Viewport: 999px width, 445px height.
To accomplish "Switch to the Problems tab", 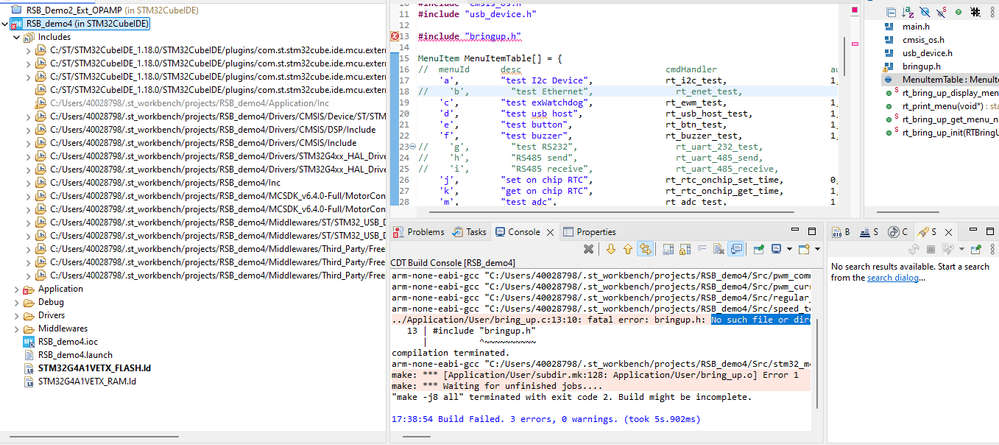I will 424,231.
